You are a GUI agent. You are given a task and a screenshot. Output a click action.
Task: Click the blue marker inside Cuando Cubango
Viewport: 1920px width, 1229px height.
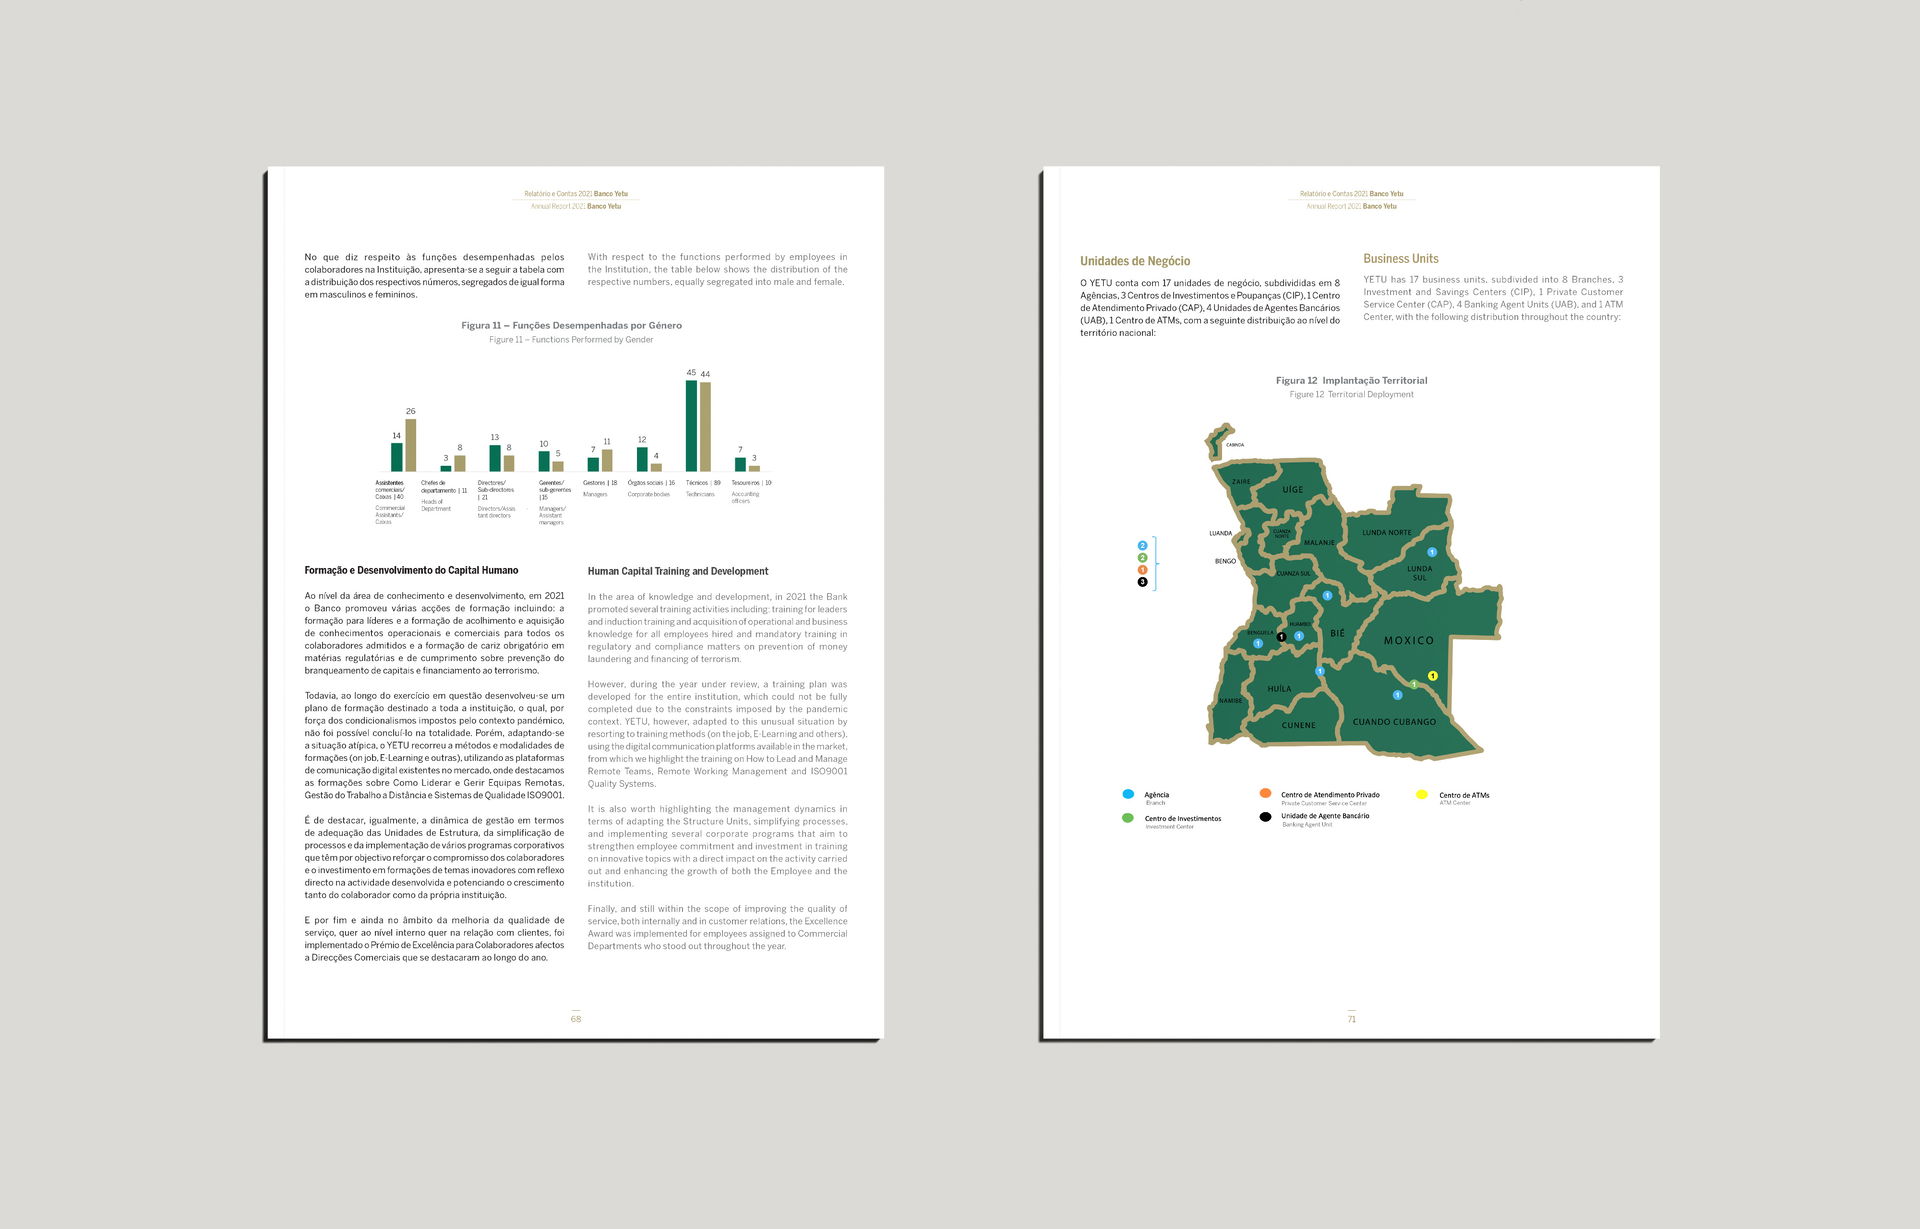pos(1398,695)
